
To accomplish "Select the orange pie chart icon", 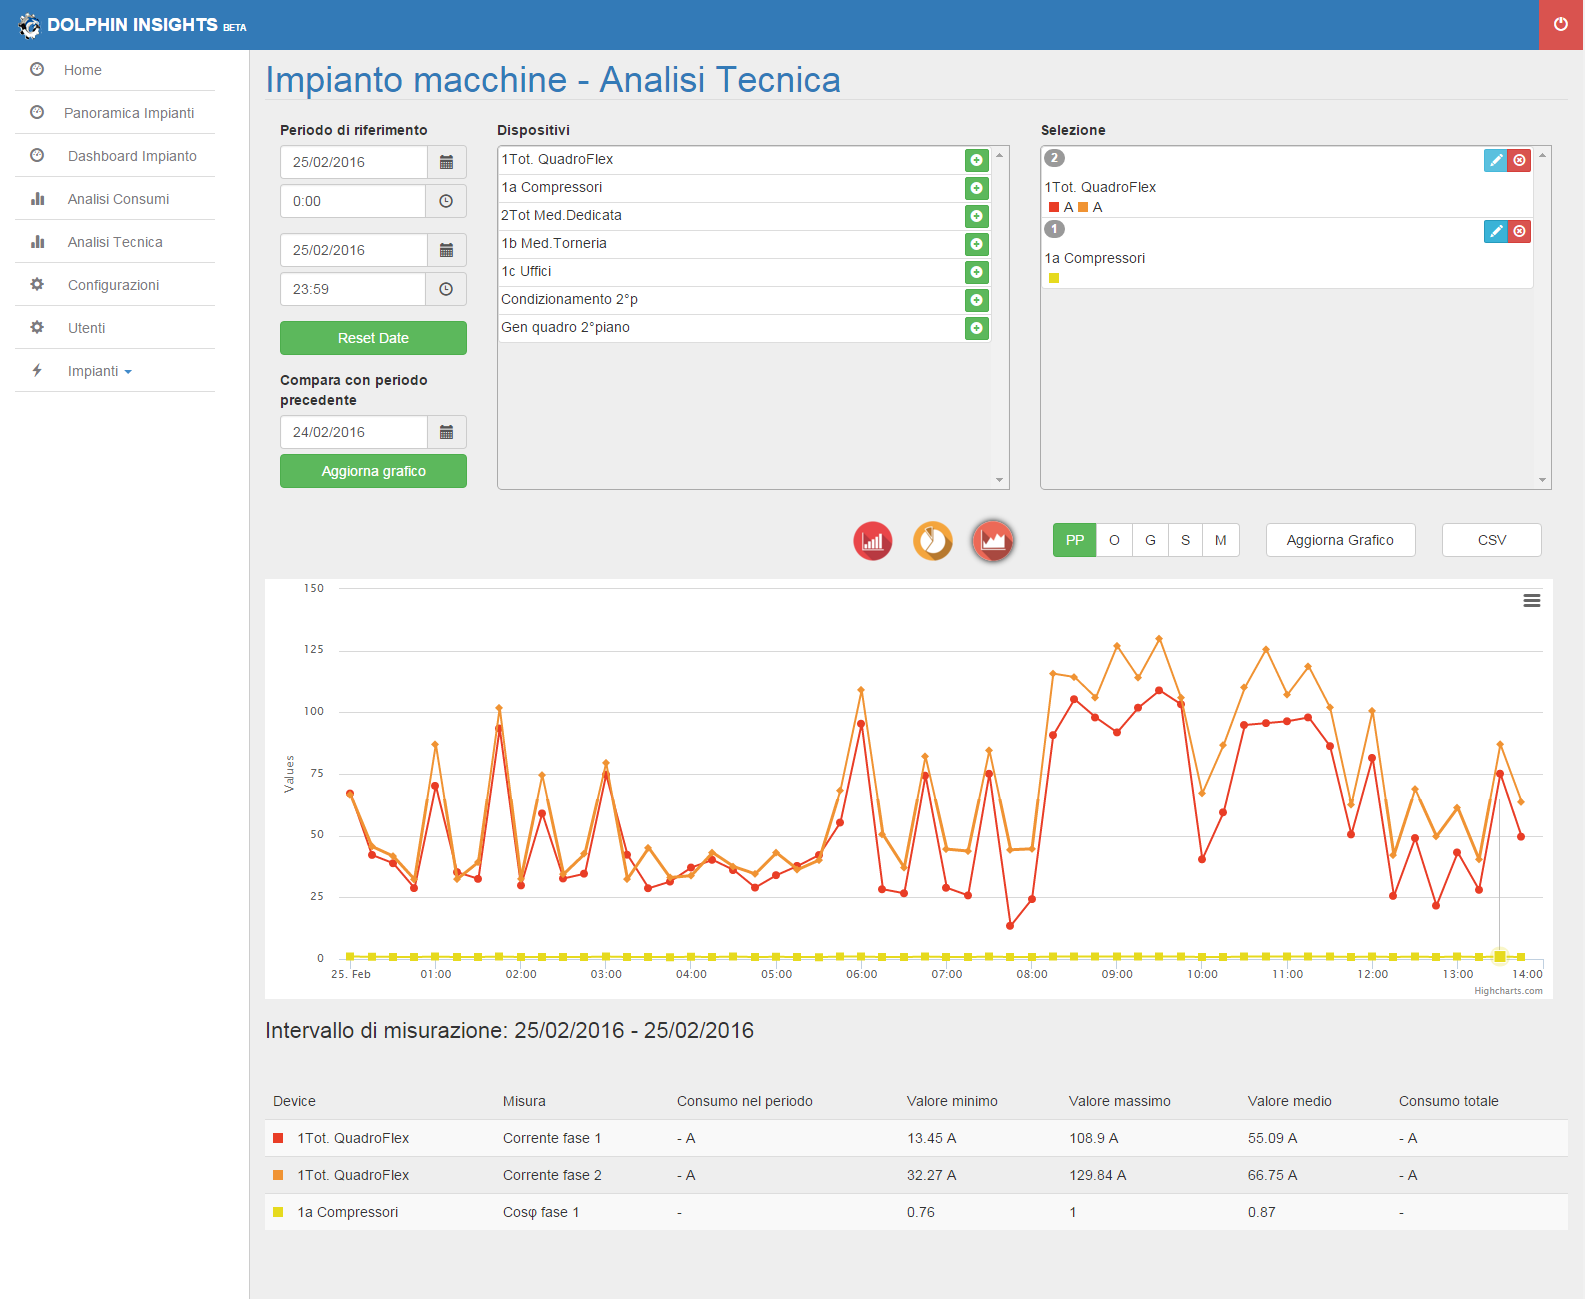I will [932, 541].
